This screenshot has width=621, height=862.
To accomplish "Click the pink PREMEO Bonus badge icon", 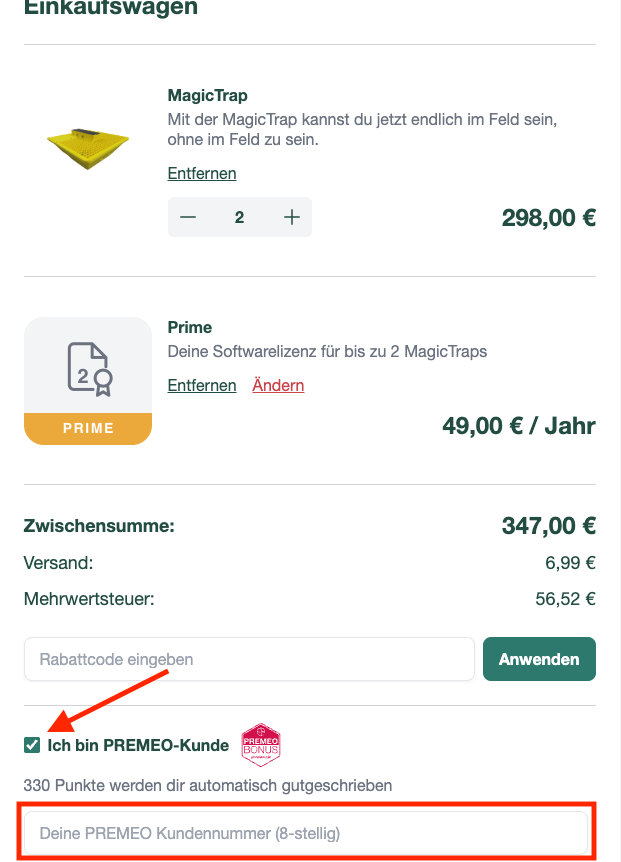I will click(x=262, y=745).
